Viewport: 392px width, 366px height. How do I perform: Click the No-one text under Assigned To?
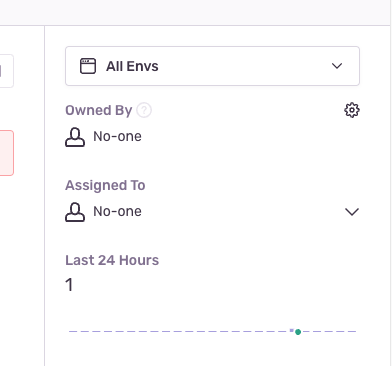(x=117, y=211)
